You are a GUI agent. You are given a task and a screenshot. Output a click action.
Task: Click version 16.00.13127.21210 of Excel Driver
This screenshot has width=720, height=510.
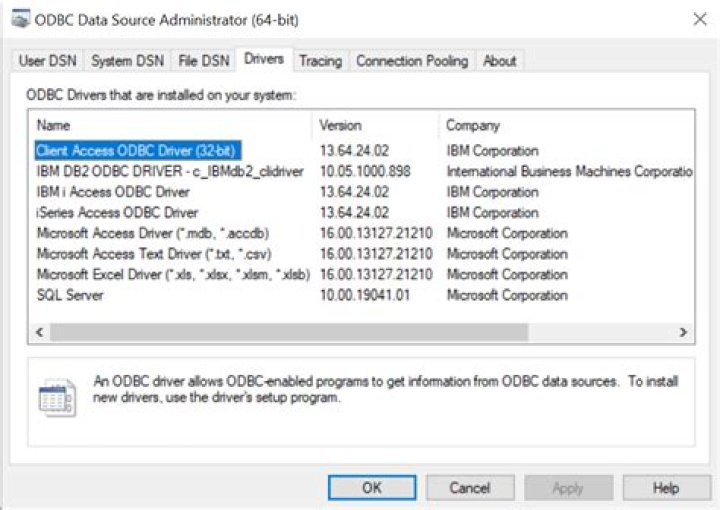(x=376, y=275)
